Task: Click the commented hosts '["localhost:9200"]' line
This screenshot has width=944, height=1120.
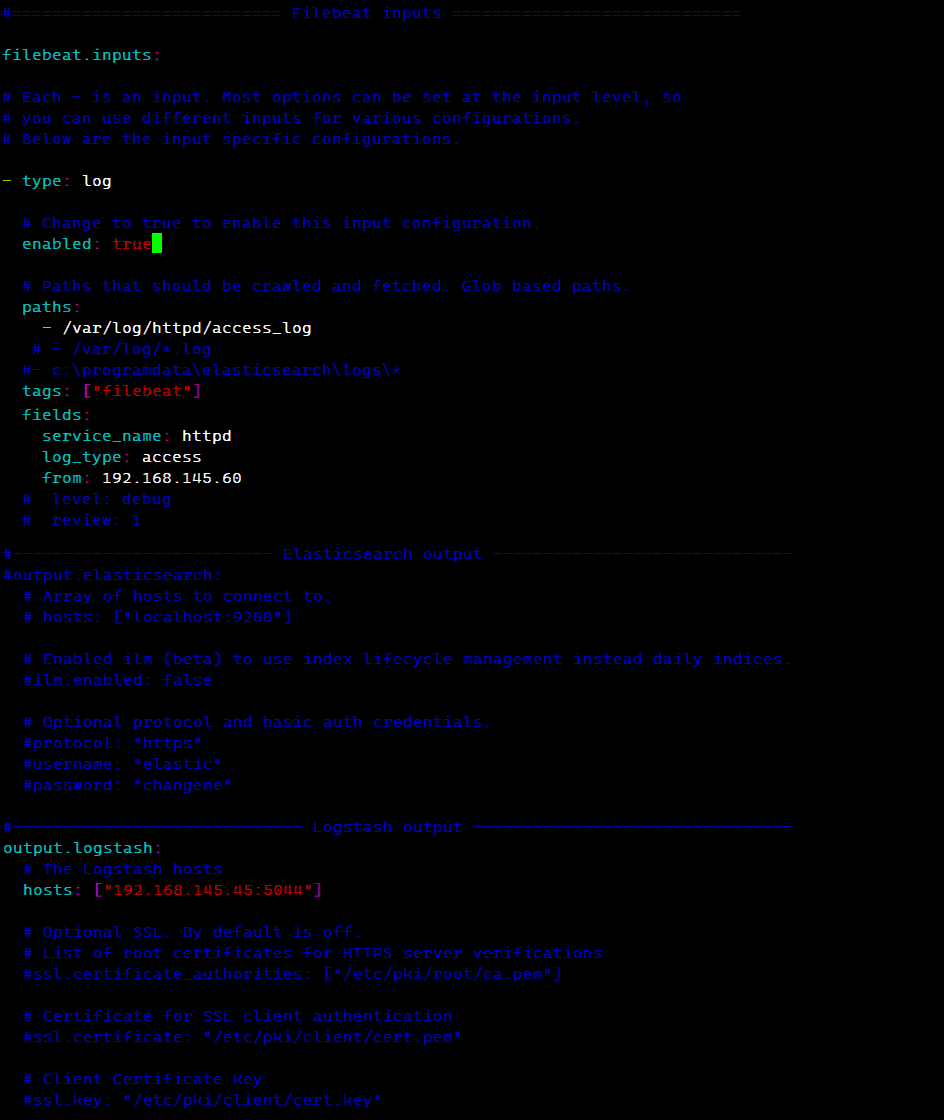Action: click(157, 617)
